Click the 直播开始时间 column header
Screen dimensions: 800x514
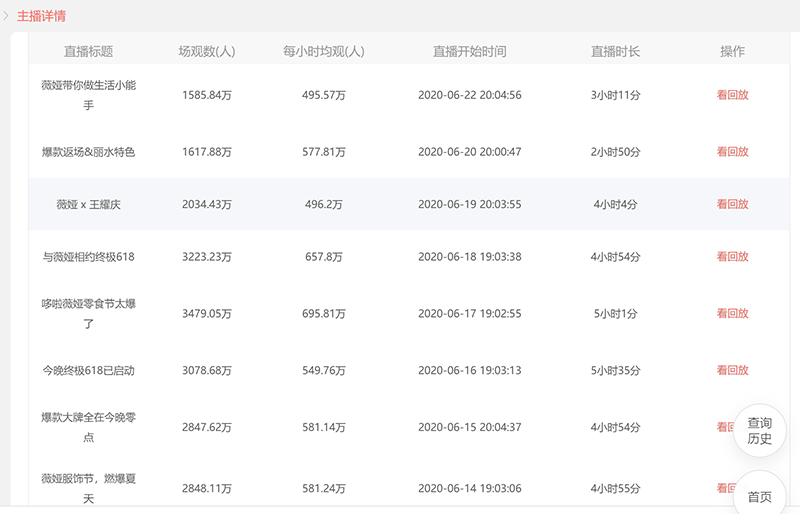click(469, 52)
